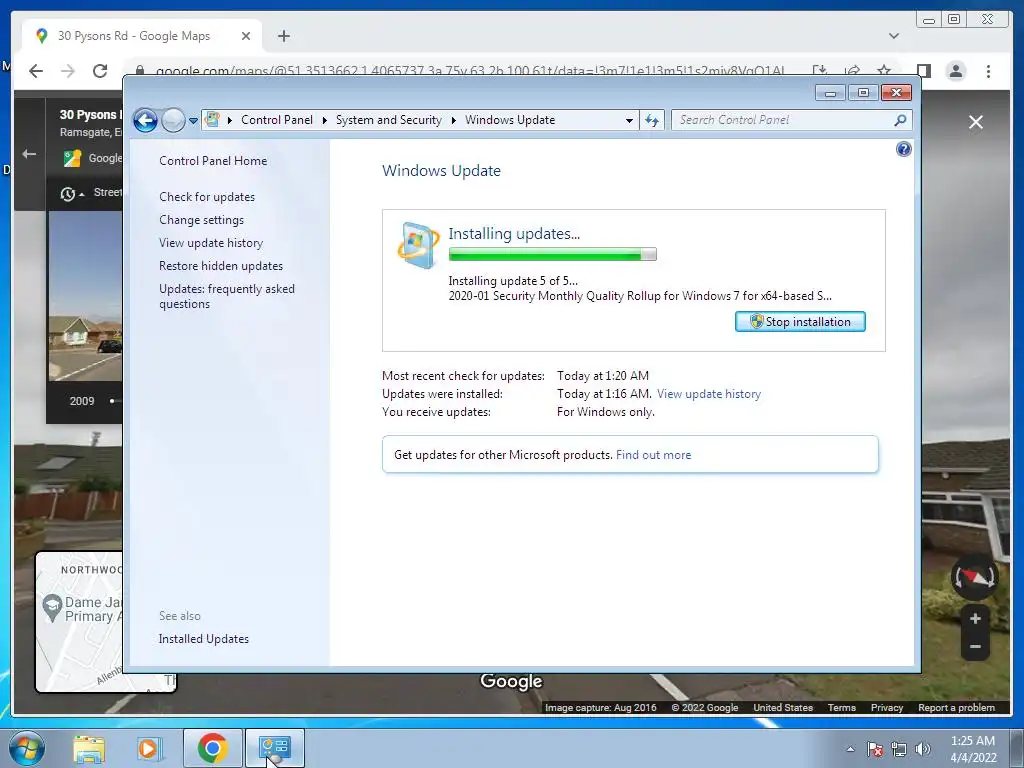Viewport: 1024px width, 768px height.
Task: Open Report a problem link in Maps
Action: coord(956,707)
